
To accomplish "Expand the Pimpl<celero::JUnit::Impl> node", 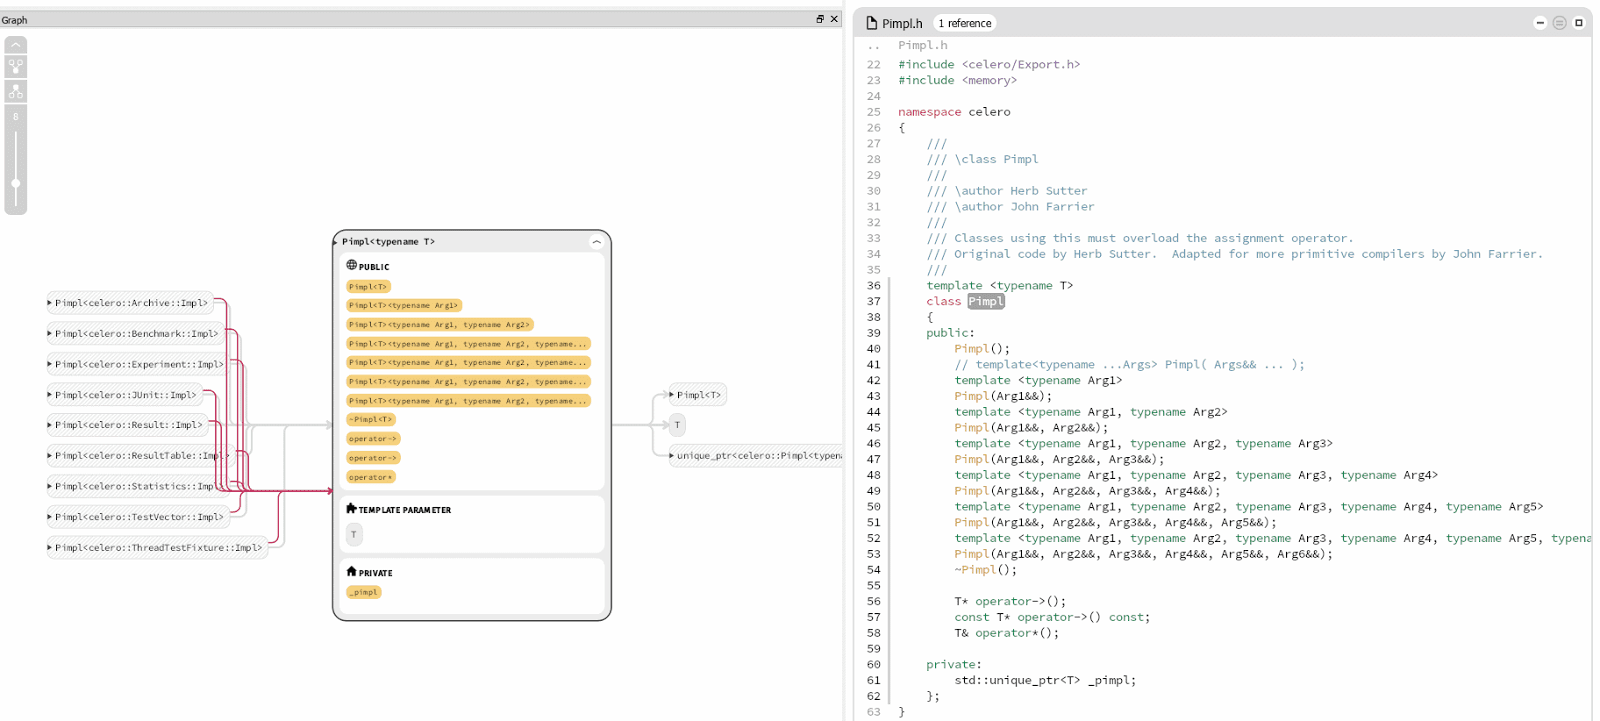I will 50,395.
